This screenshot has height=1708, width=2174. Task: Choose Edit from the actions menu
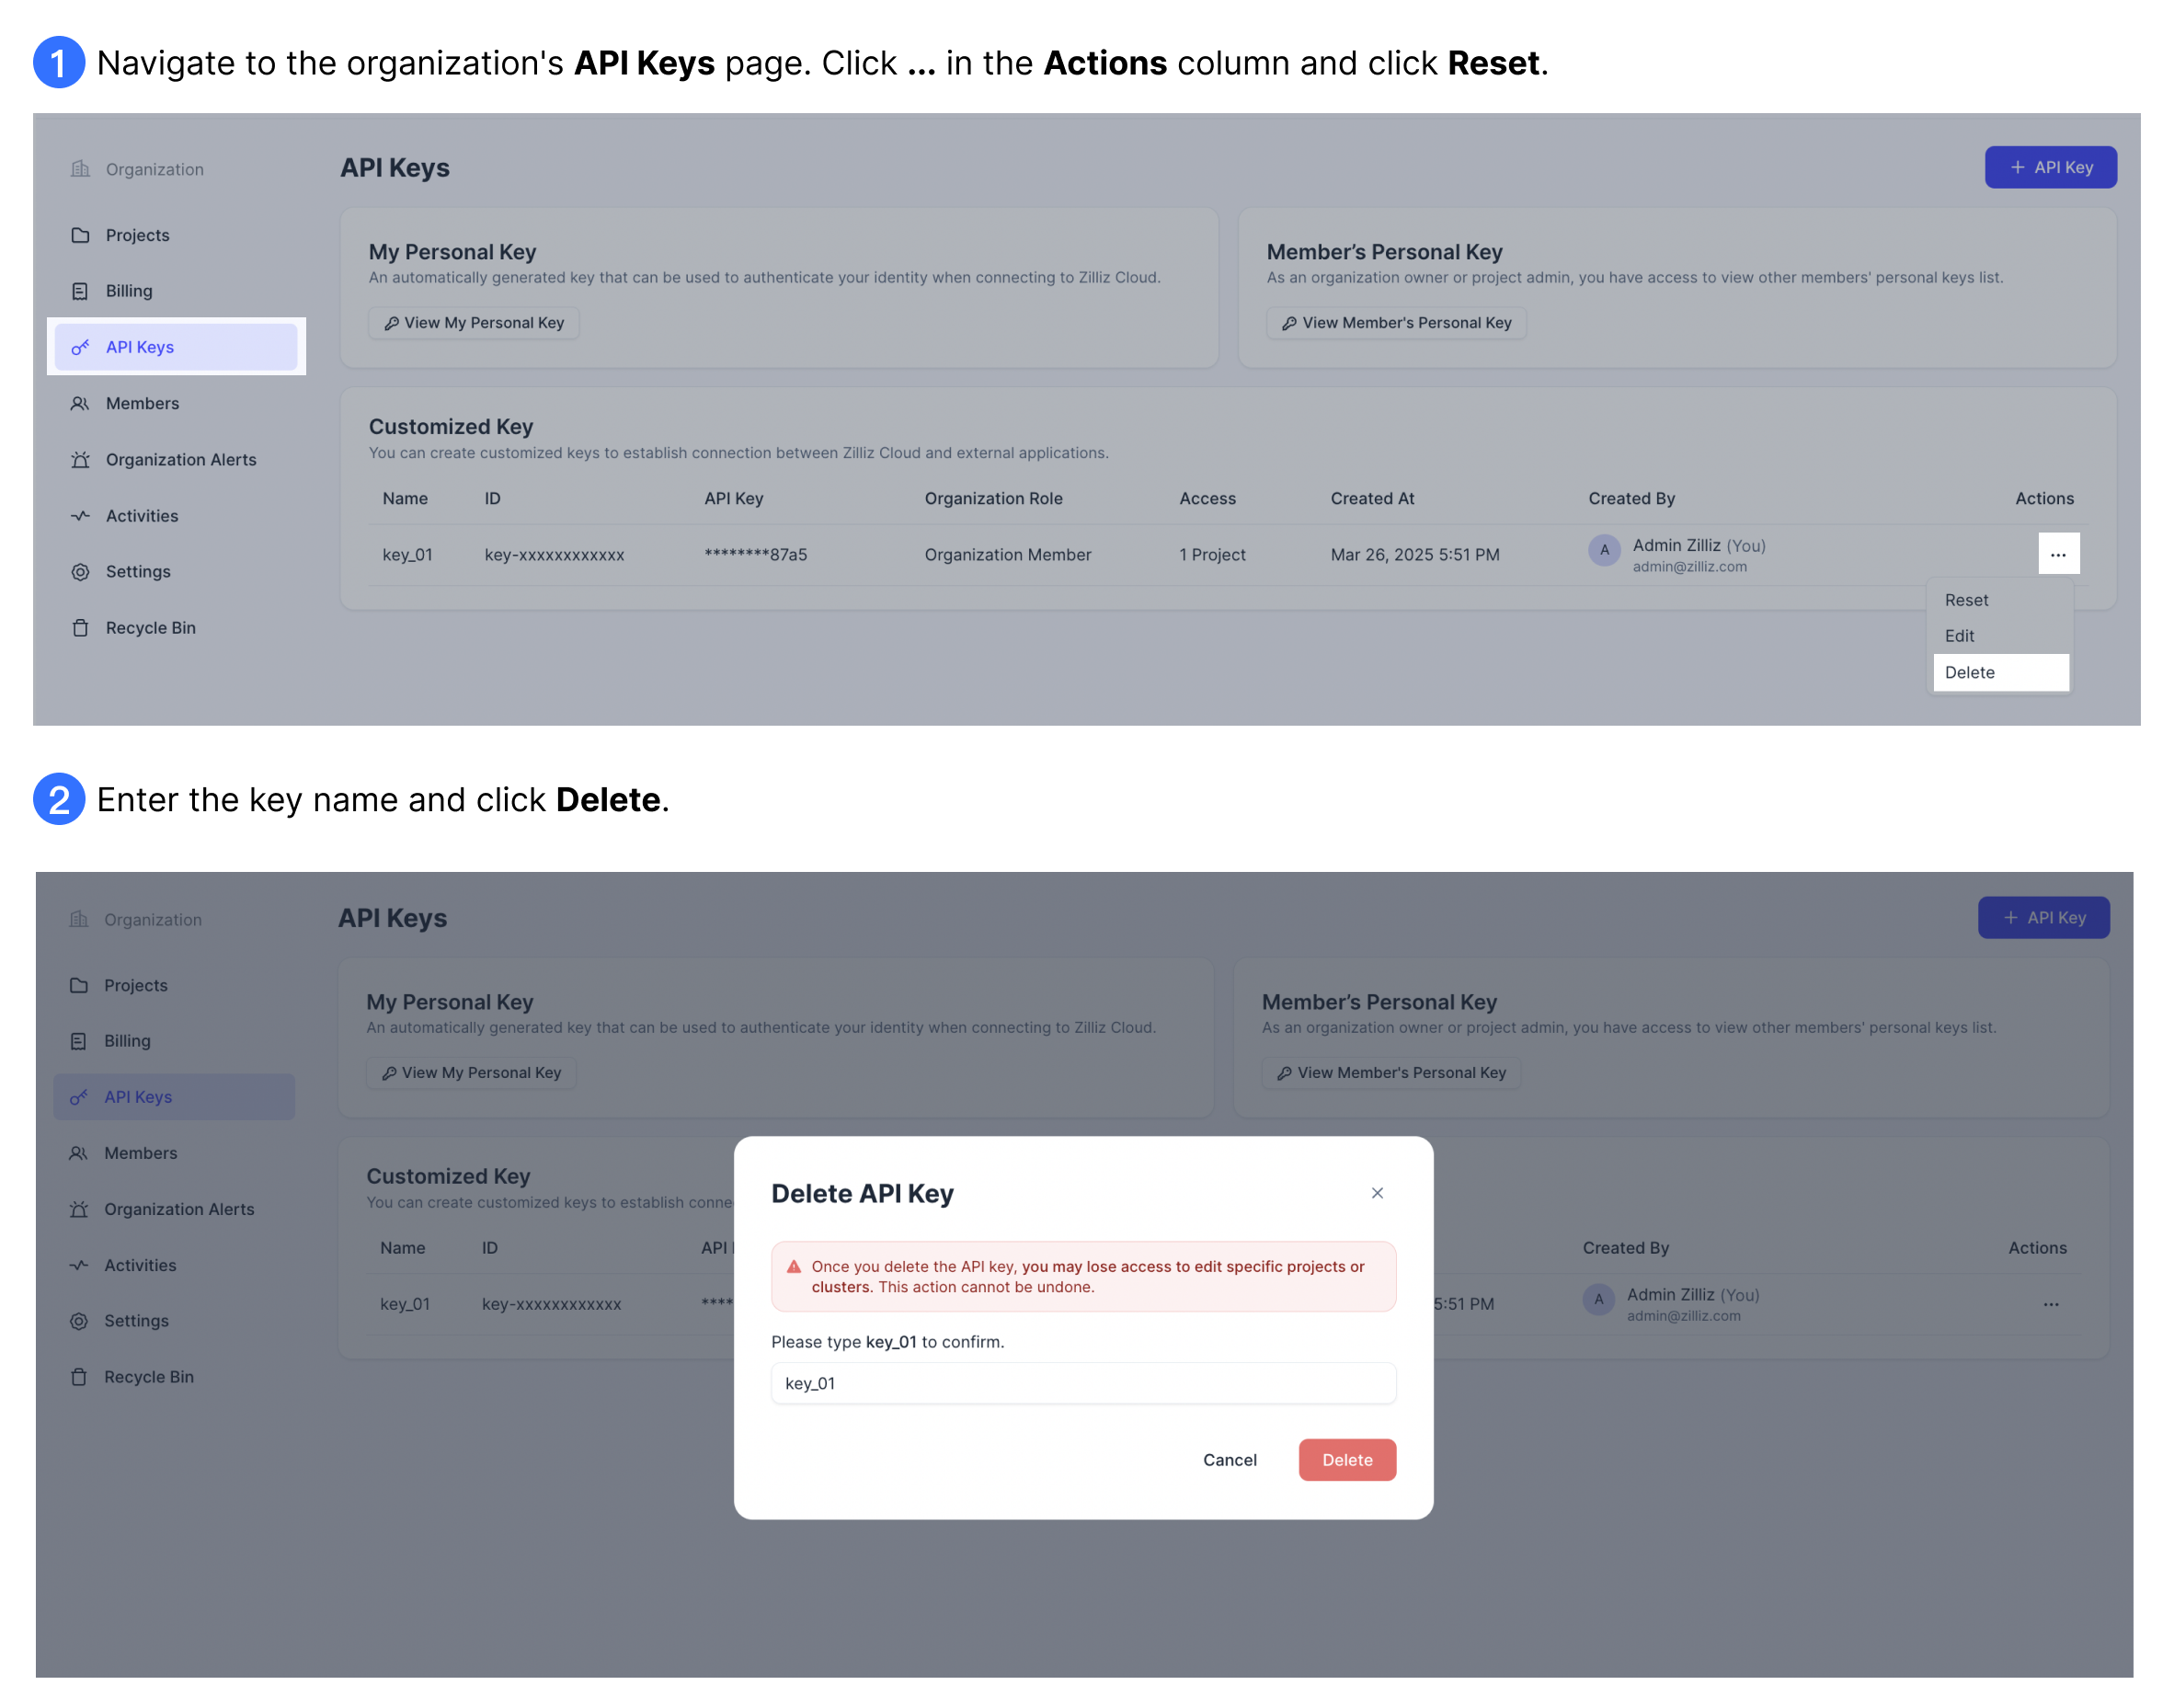1959,636
